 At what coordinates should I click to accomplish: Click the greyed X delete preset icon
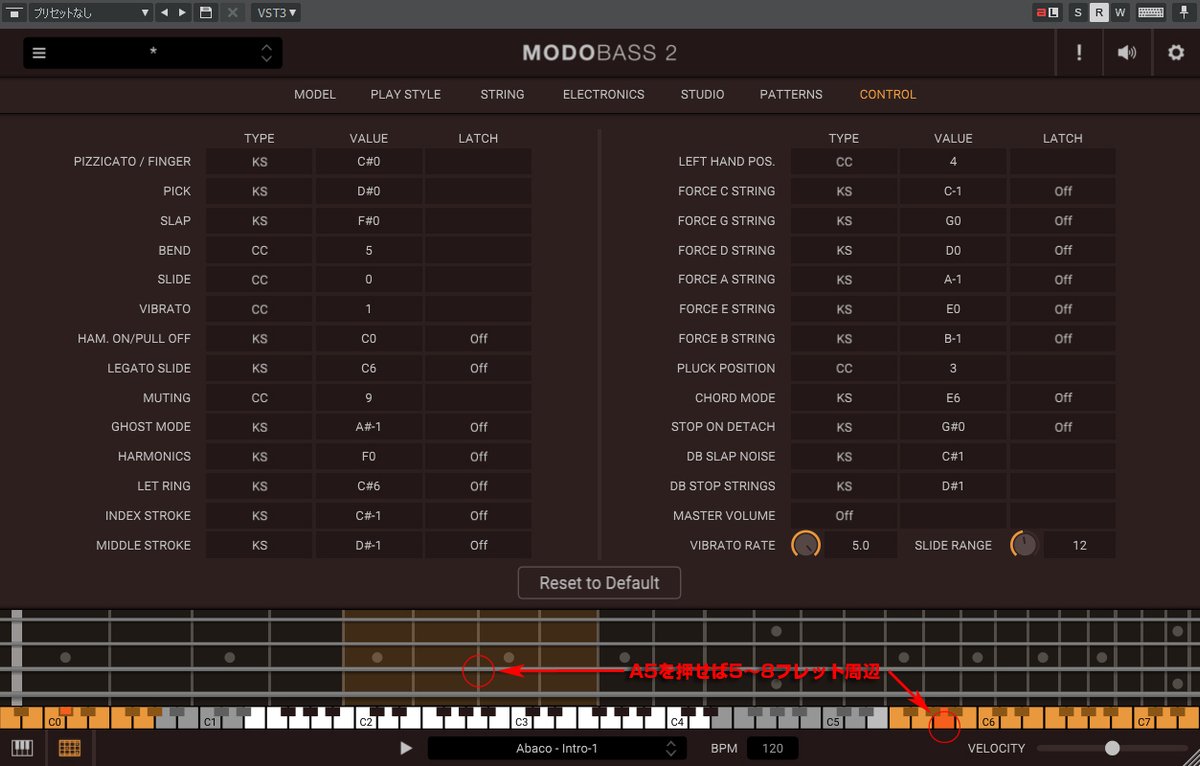[x=232, y=12]
